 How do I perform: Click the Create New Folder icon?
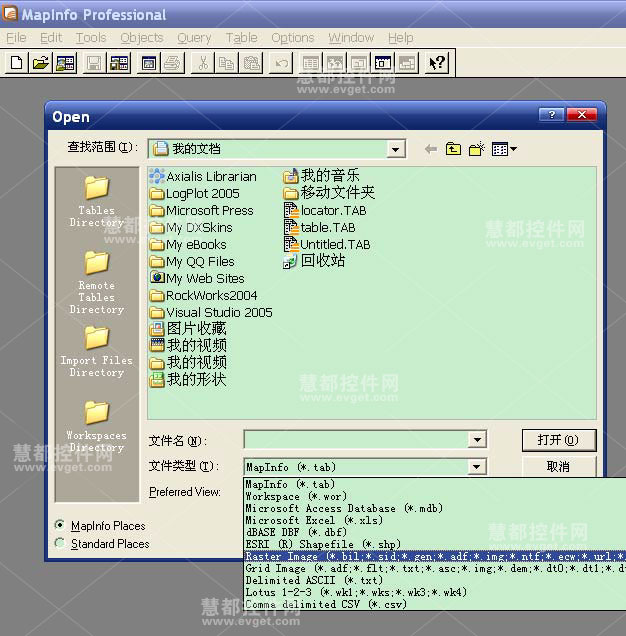click(477, 149)
